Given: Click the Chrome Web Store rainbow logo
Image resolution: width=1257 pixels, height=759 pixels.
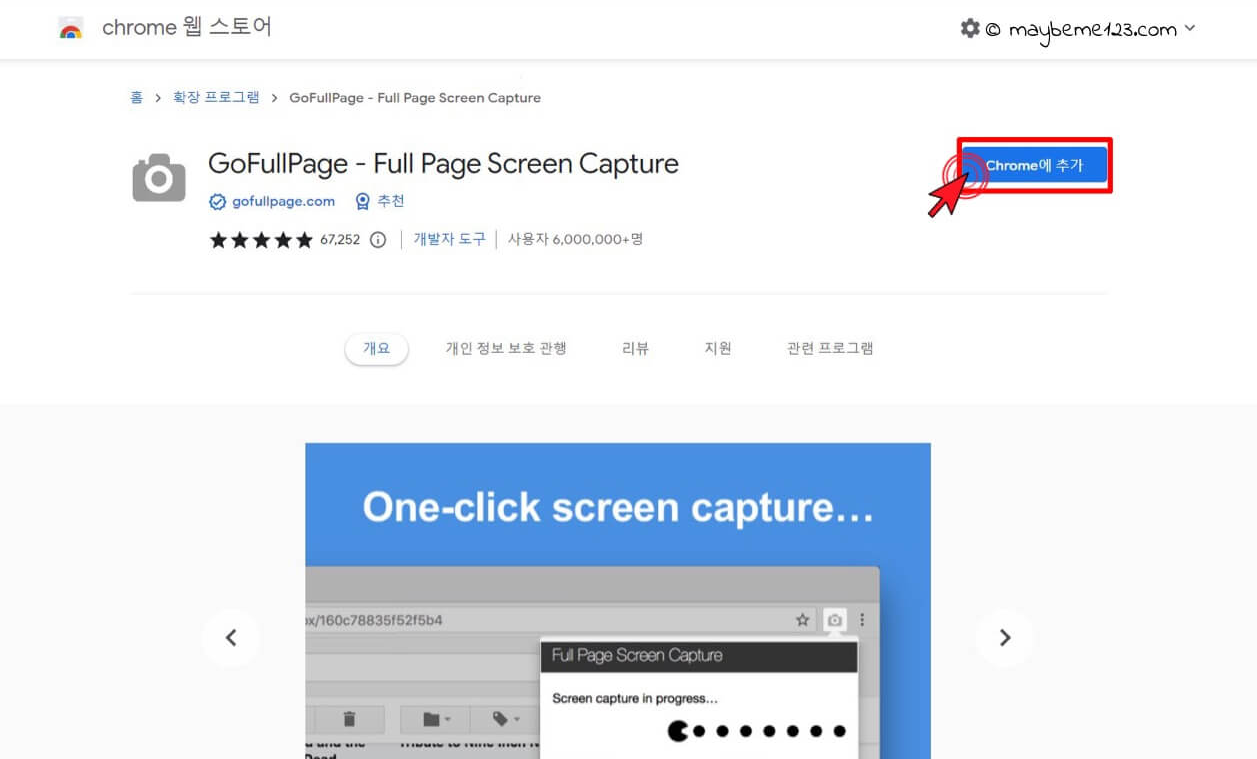Looking at the screenshot, I should click(71, 29).
